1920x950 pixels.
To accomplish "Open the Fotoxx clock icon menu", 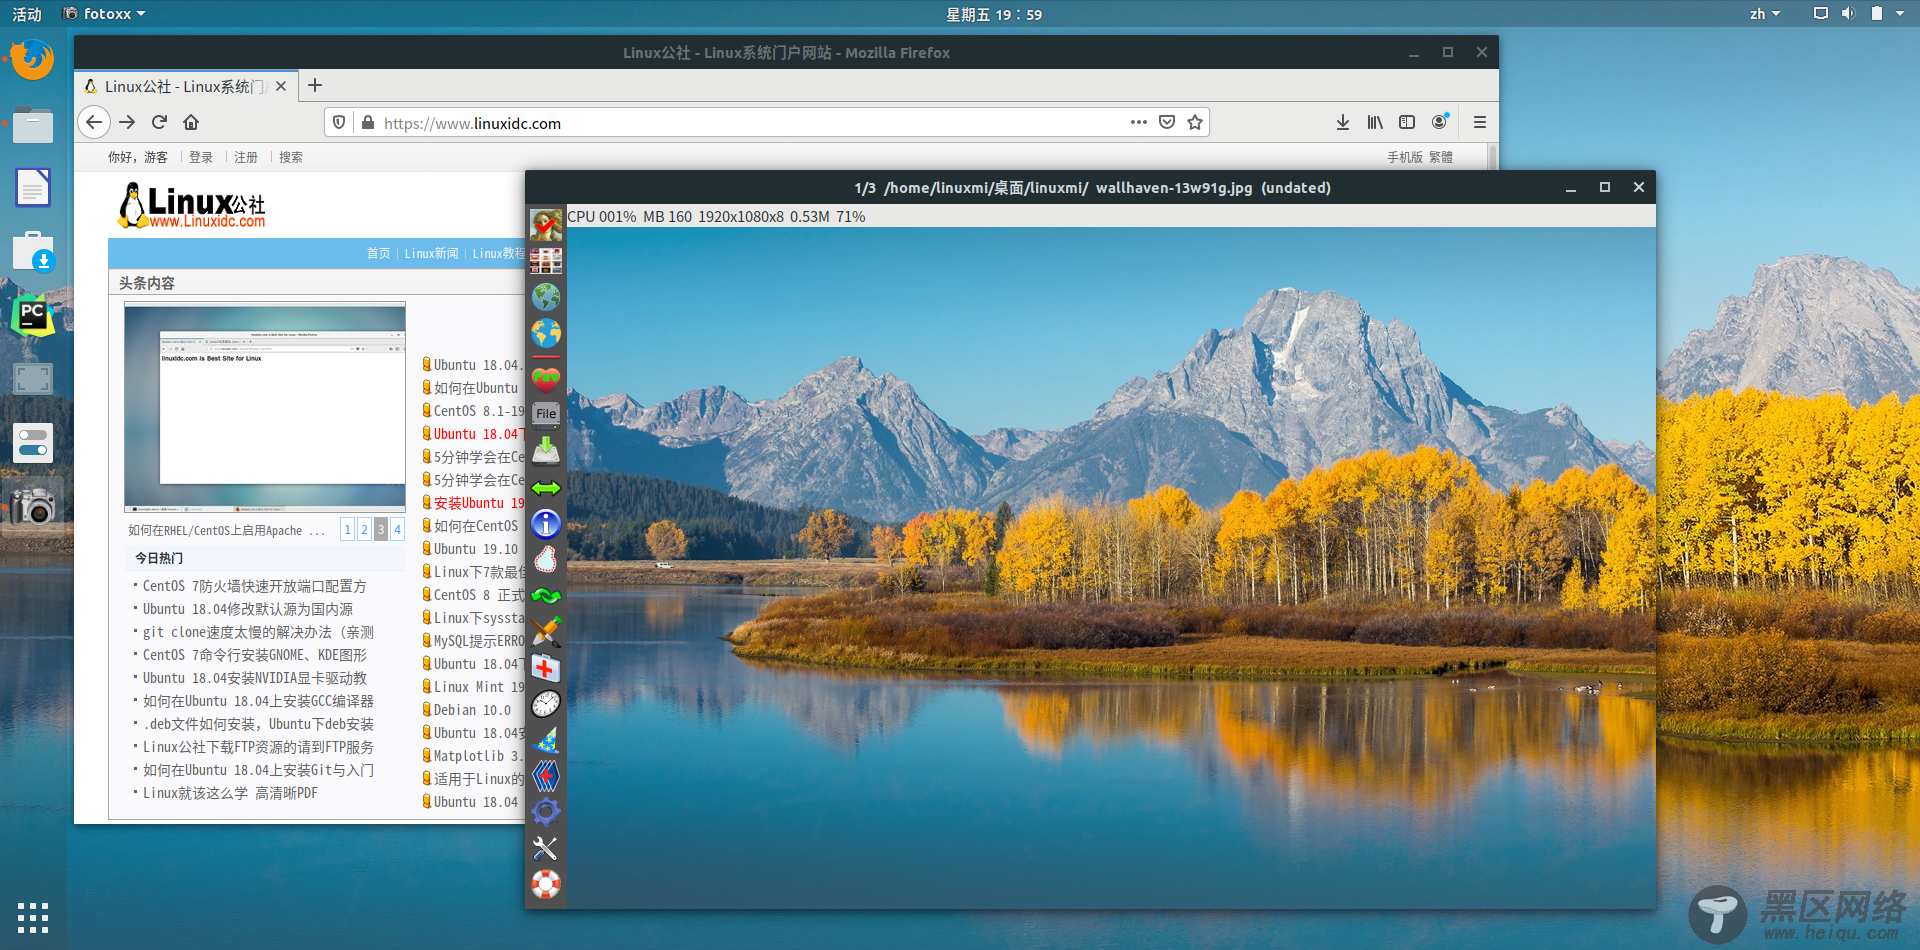I will click(x=546, y=704).
